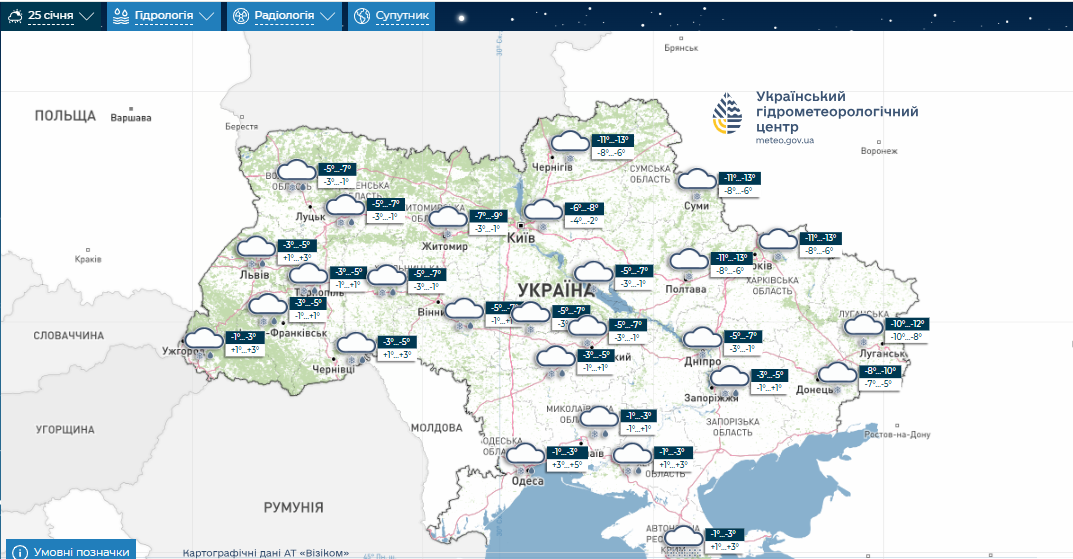Viewport: 1073px width, 559px height.
Task: Click the Супутник globe icon
Action: coord(361,16)
